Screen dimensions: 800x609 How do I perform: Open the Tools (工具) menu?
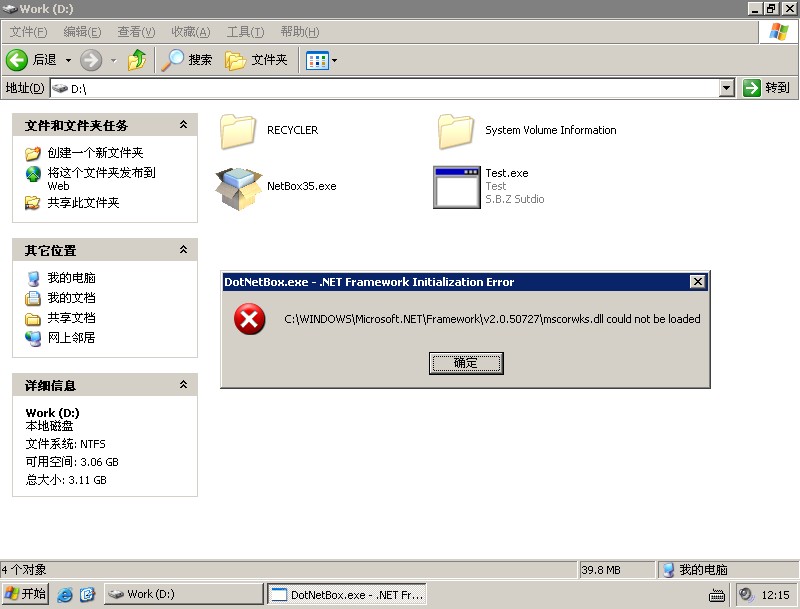245,32
